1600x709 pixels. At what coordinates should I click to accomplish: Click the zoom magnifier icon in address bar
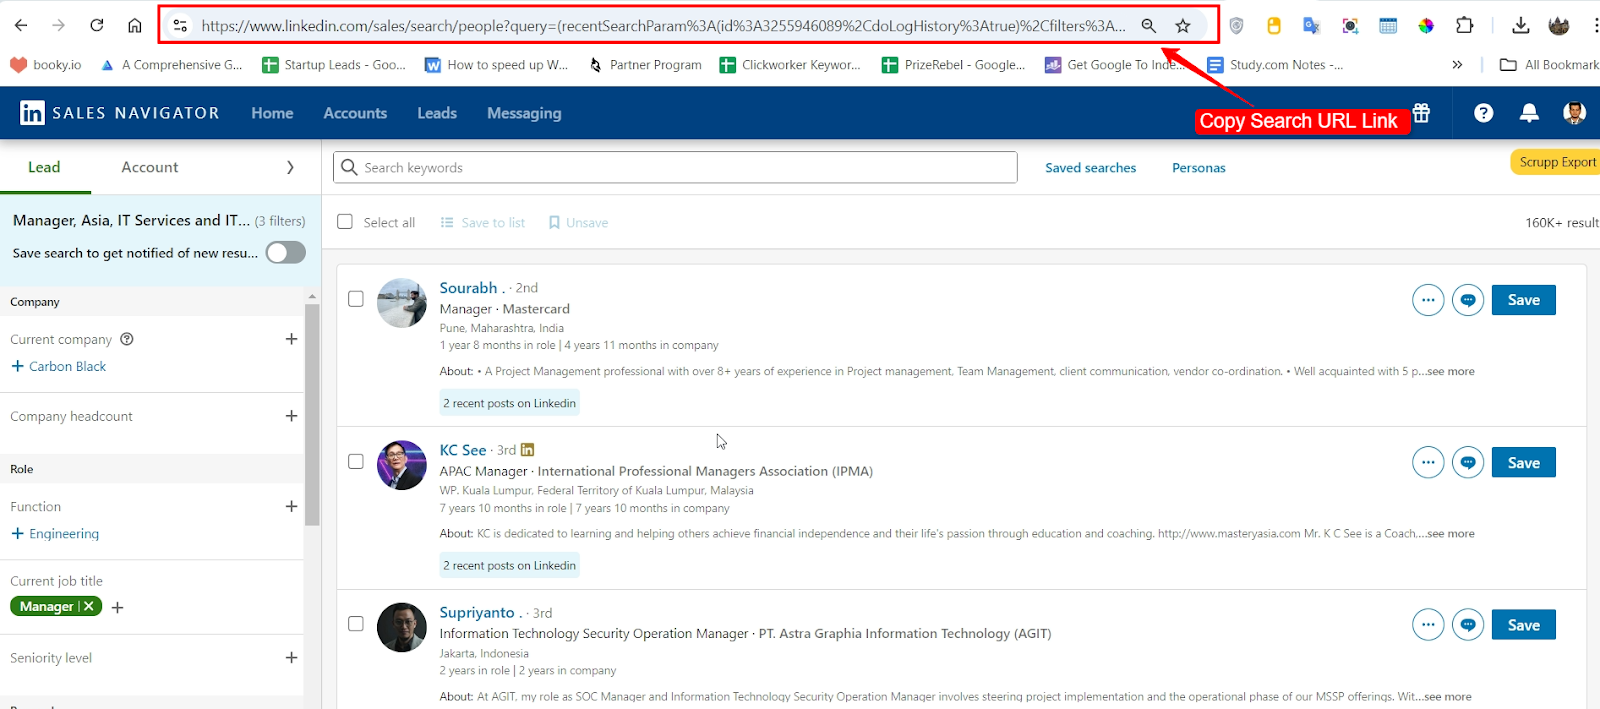coord(1149,26)
